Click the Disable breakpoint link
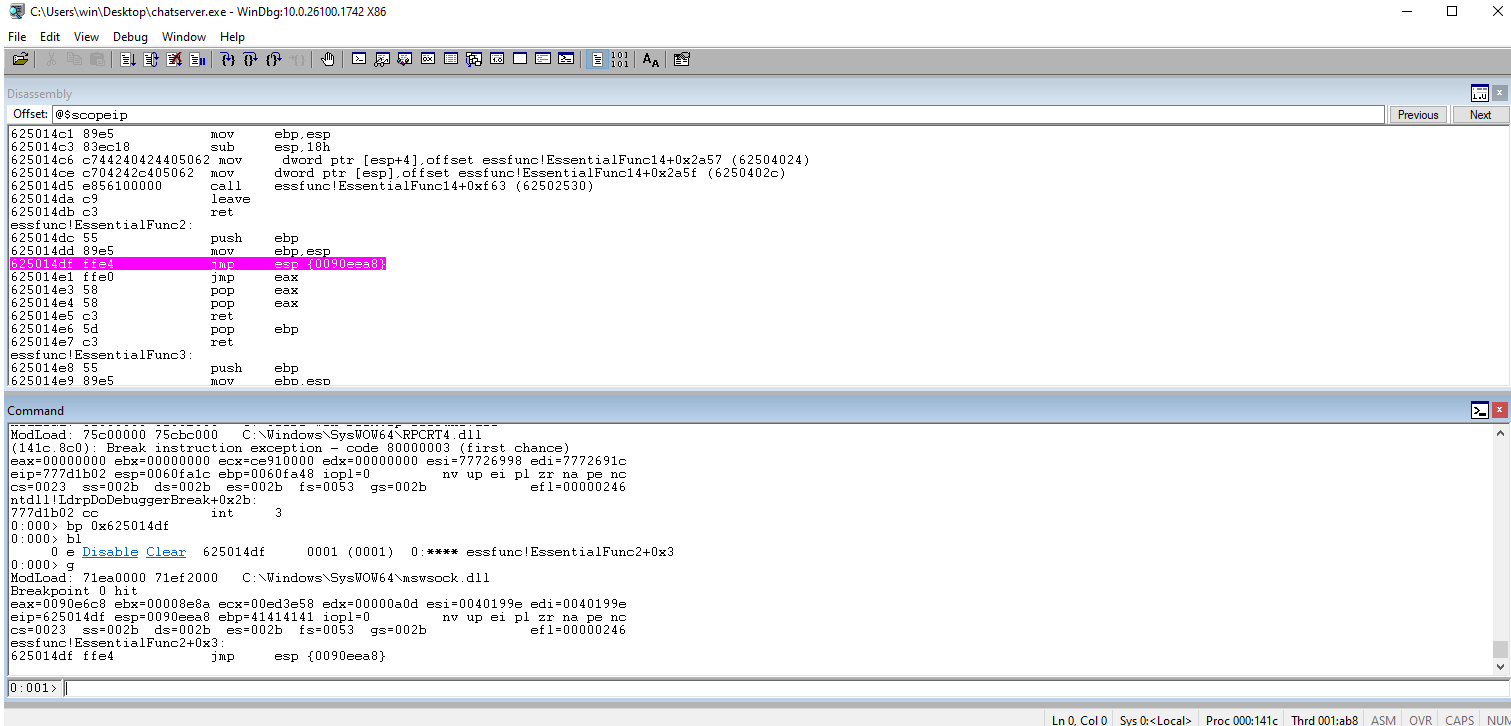Image resolution: width=1511 pixels, height=726 pixels. pyautogui.click(x=108, y=552)
